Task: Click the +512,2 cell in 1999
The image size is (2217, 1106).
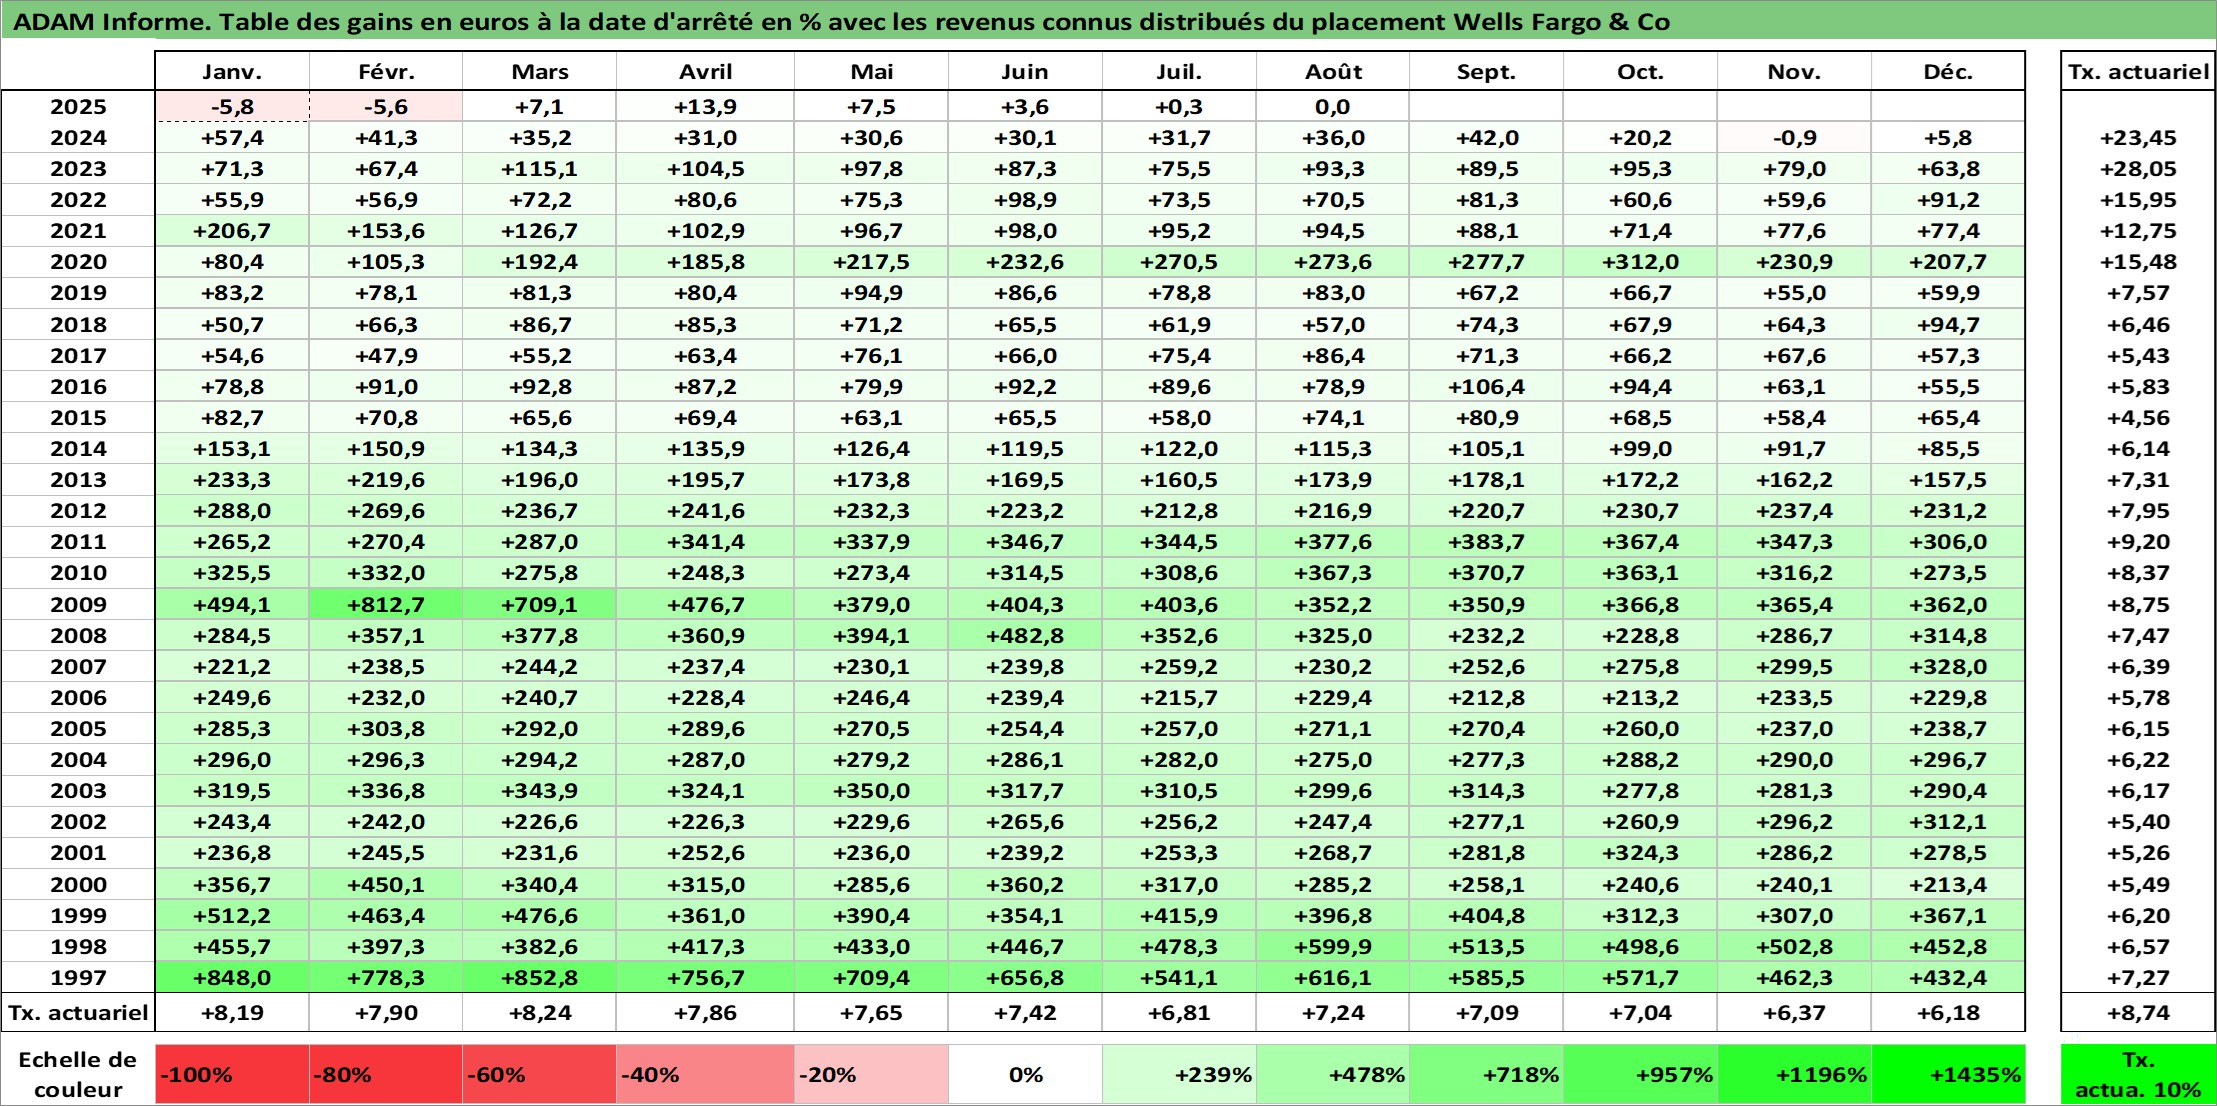Action: point(232,915)
